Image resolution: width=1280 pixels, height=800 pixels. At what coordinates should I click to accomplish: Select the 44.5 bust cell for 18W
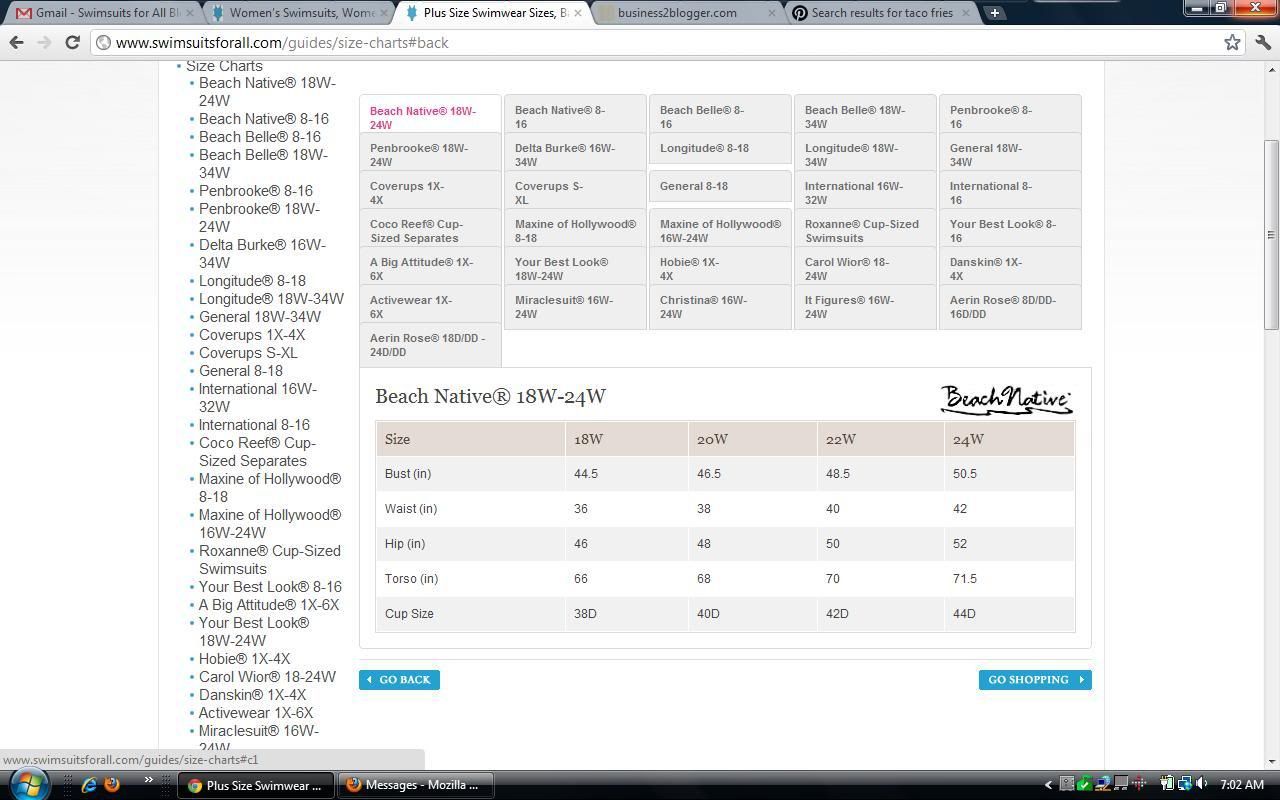[626, 474]
